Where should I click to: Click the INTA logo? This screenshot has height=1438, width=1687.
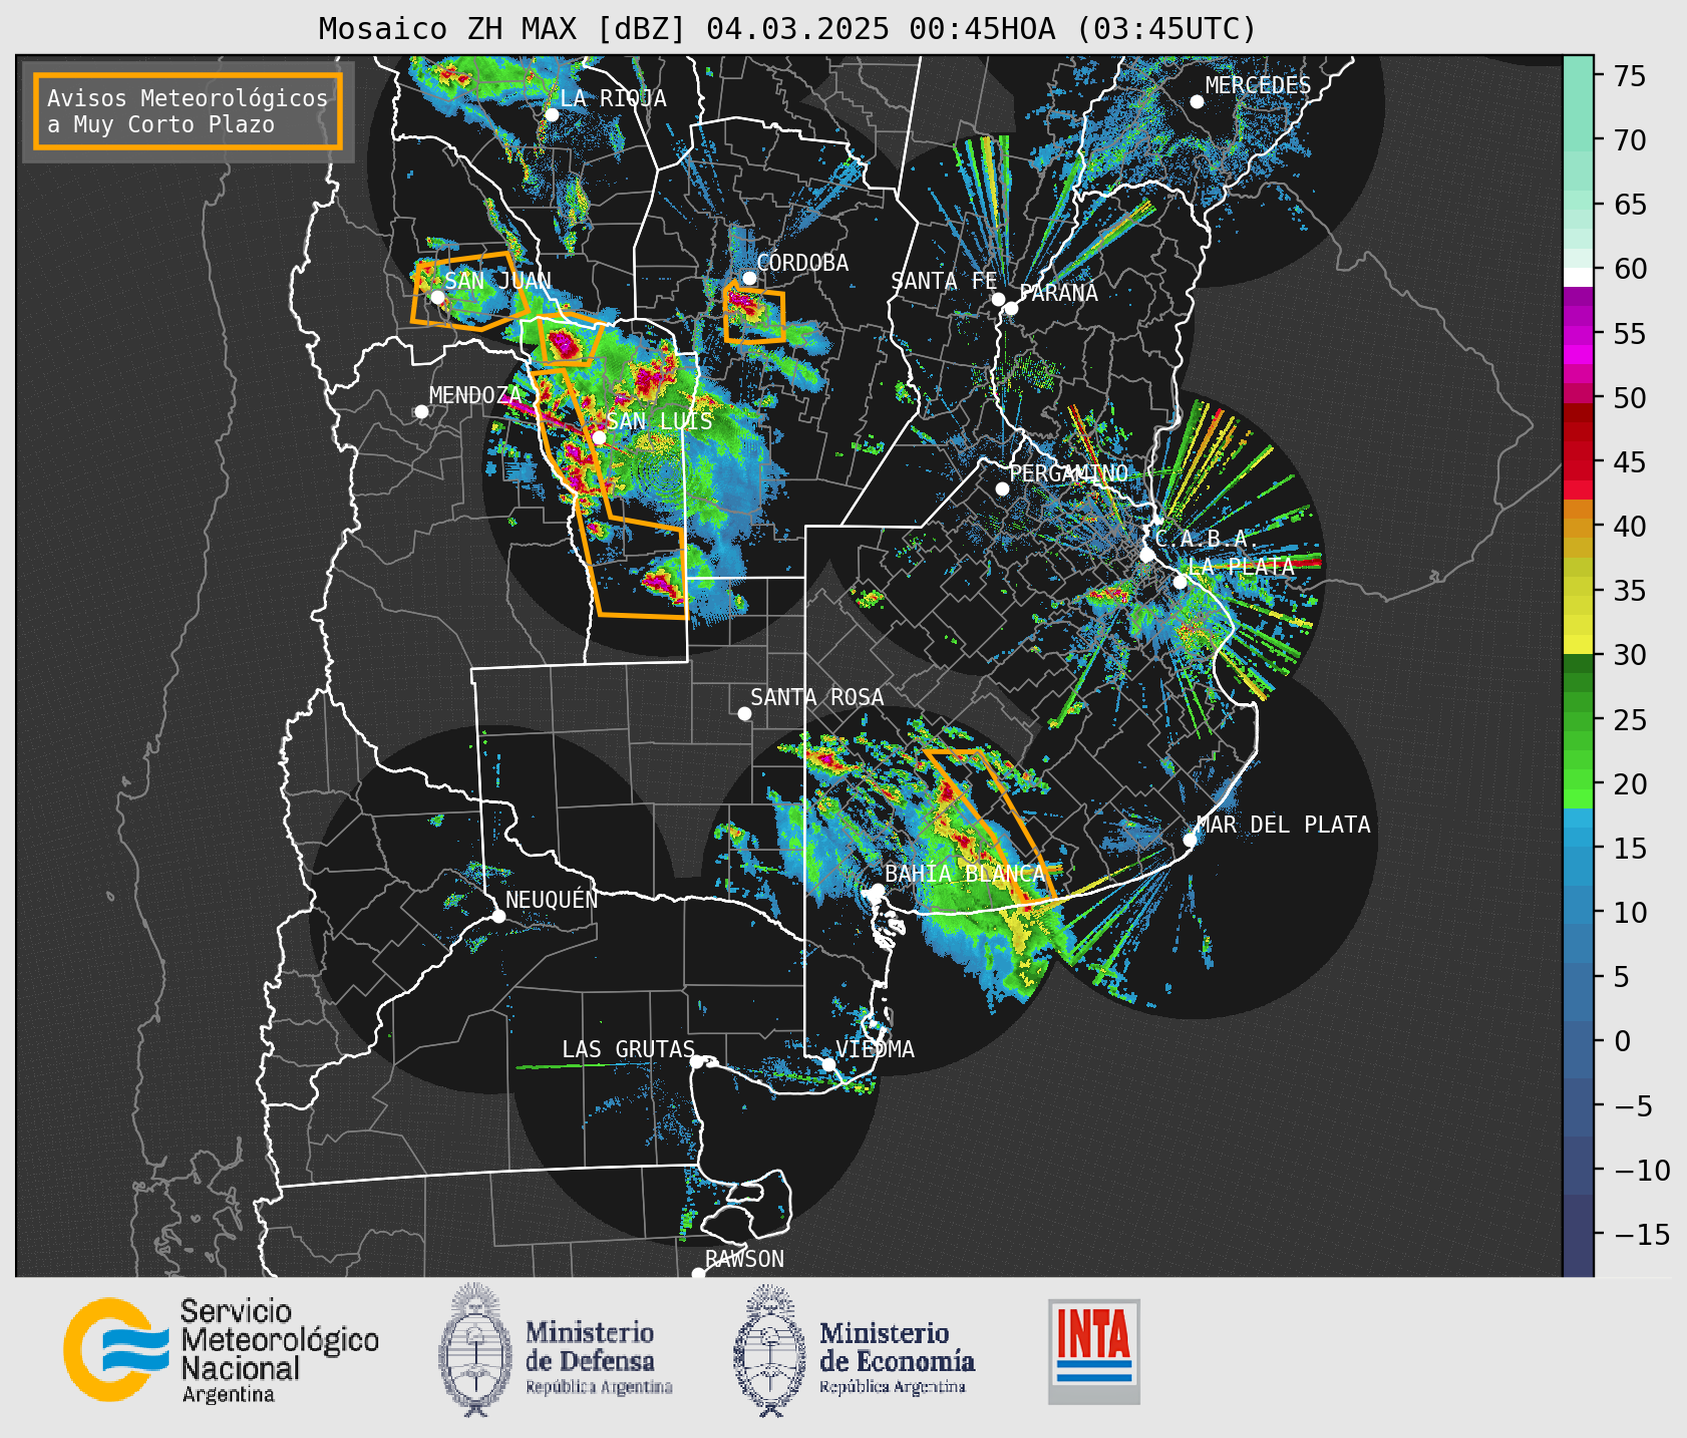pyautogui.click(x=1094, y=1351)
